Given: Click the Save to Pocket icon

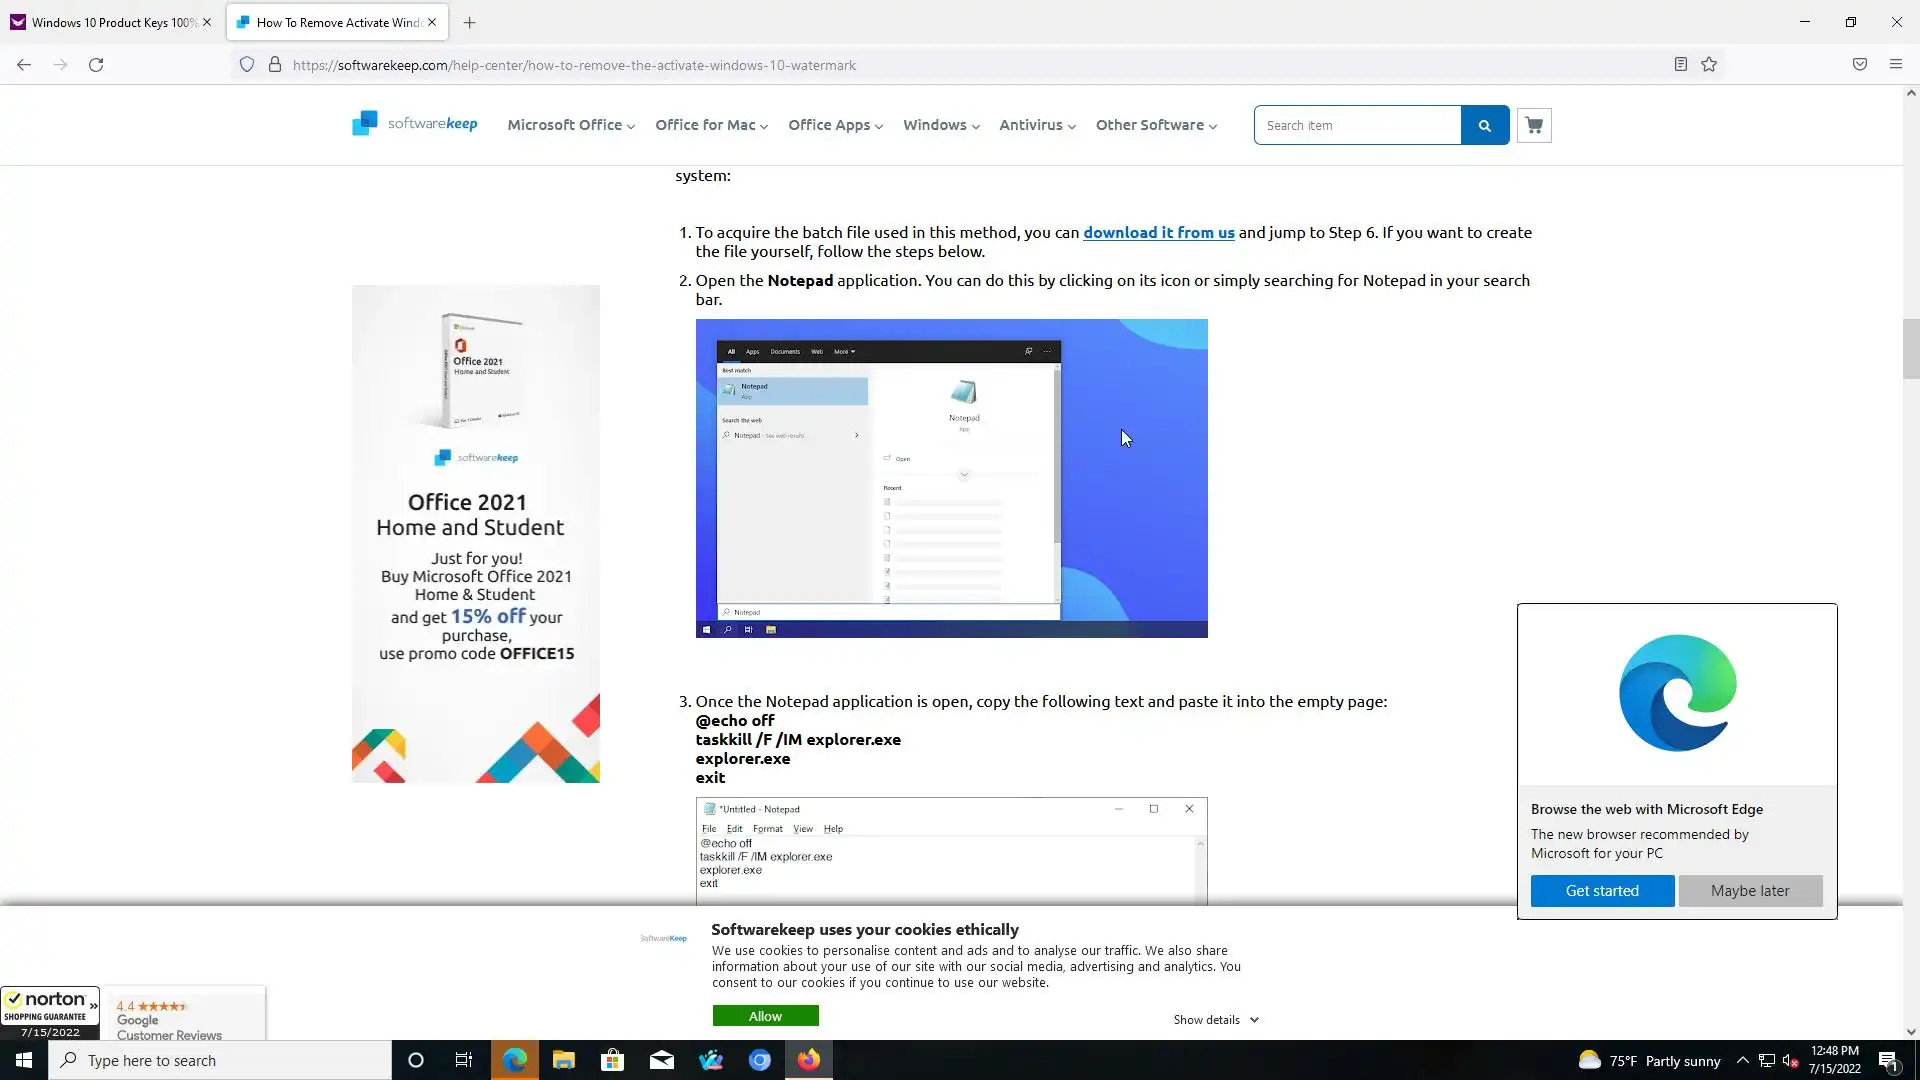Looking at the screenshot, I should 1859,65.
